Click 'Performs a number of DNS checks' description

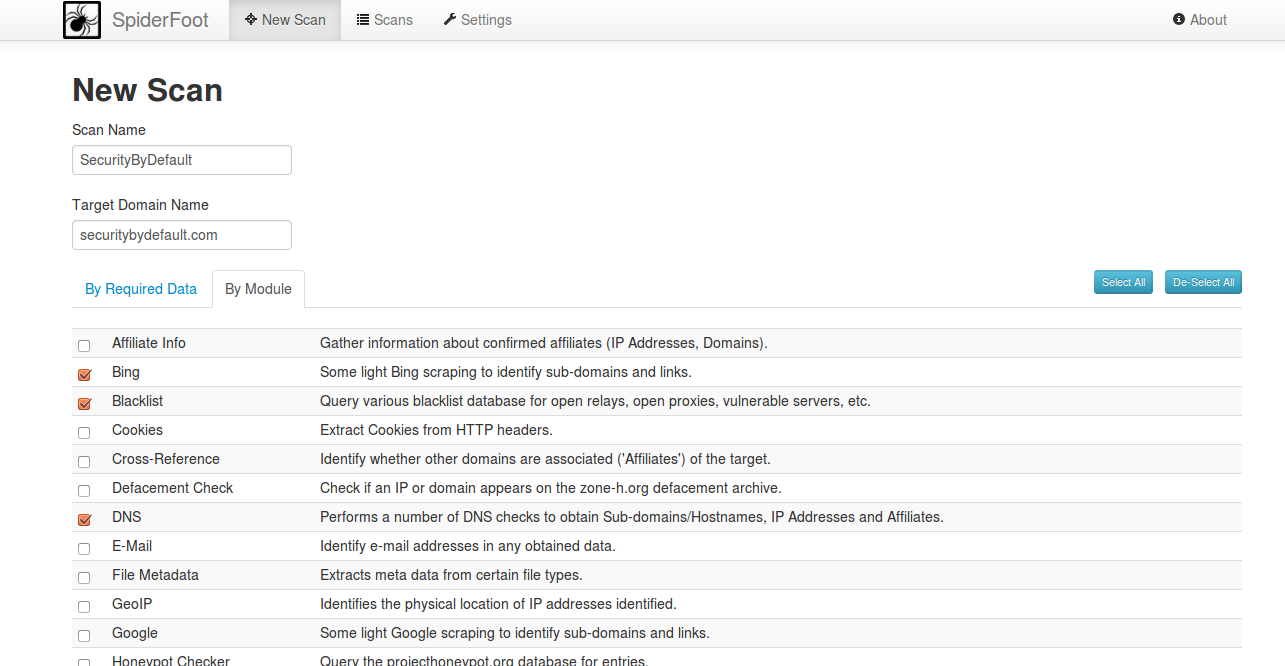[x=632, y=517]
